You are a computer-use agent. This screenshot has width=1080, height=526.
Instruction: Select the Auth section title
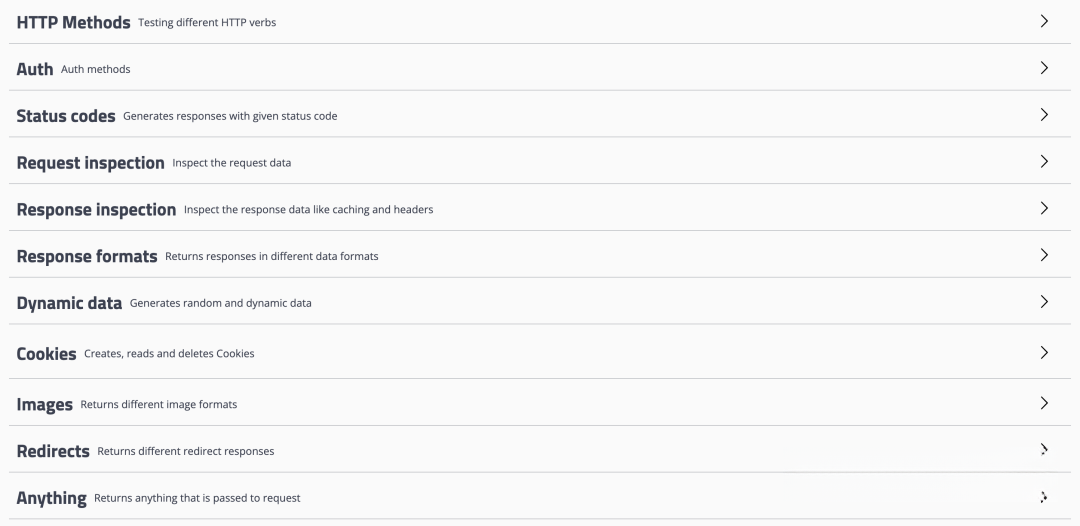(x=35, y=69)
